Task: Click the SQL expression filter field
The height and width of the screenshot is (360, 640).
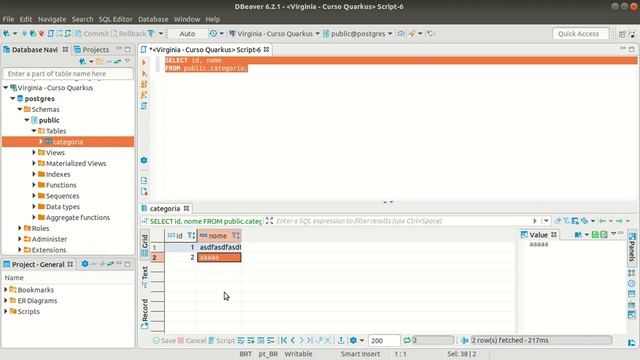Action: point(402,221)
